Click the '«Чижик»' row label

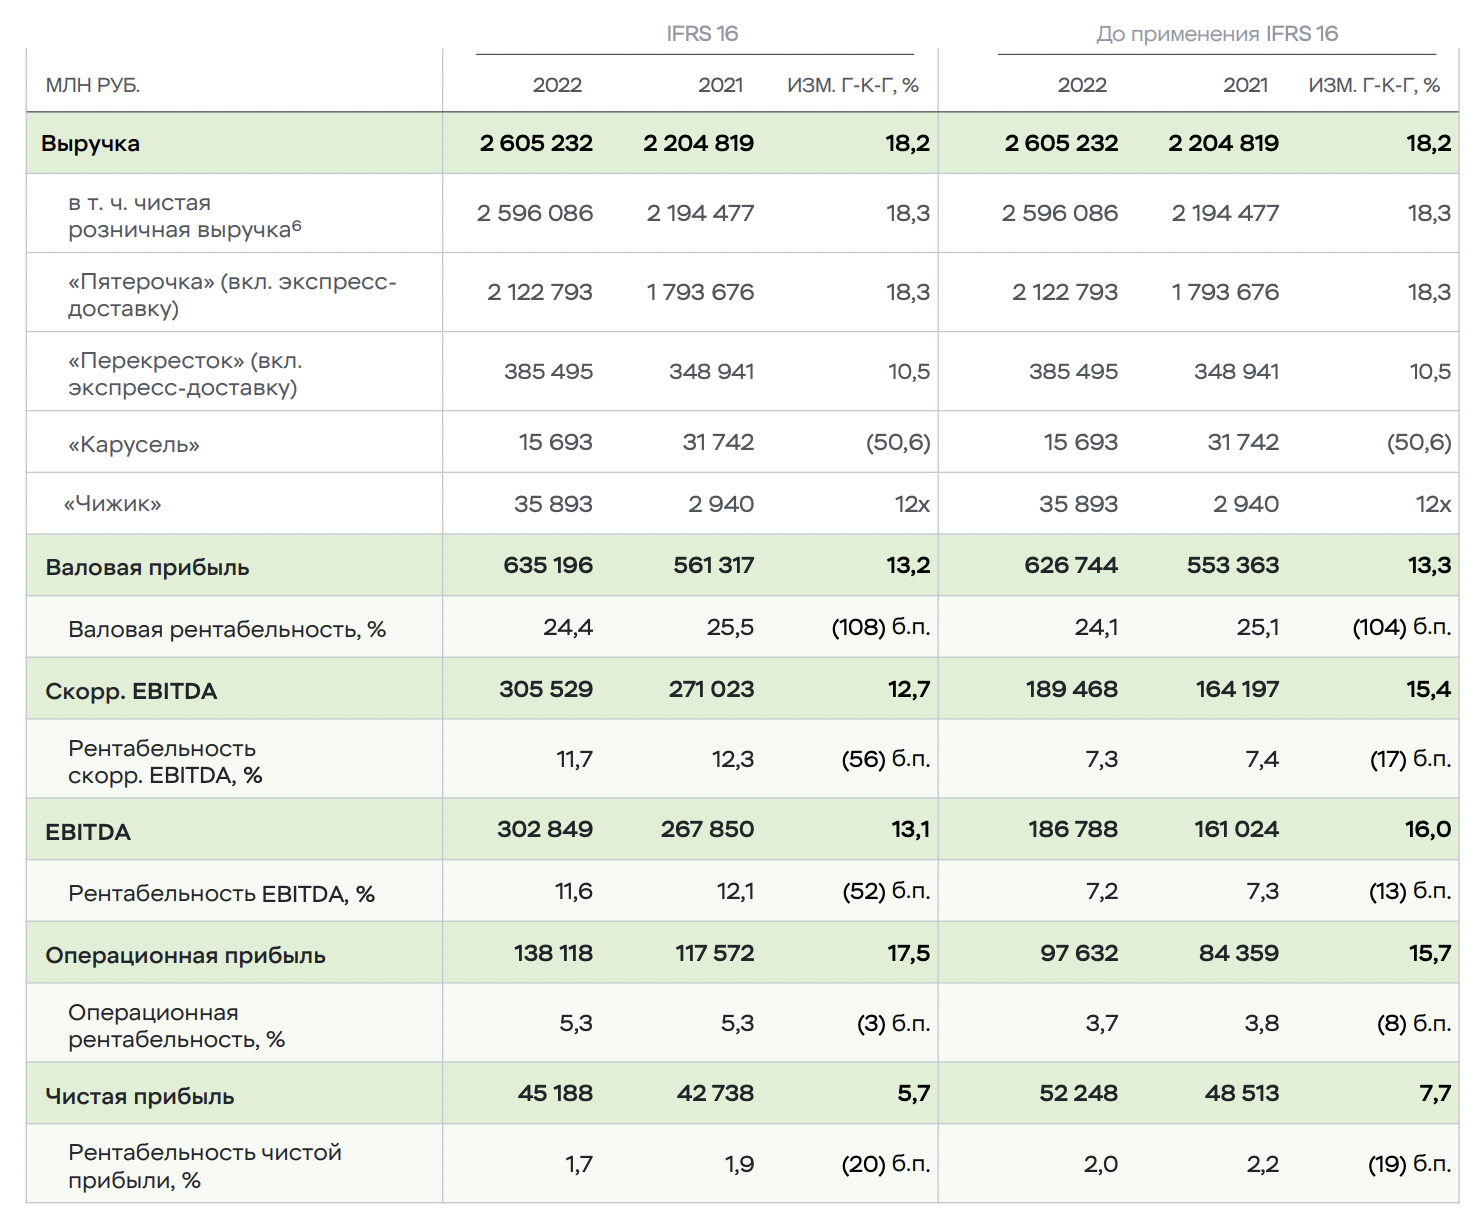[112, 504]
